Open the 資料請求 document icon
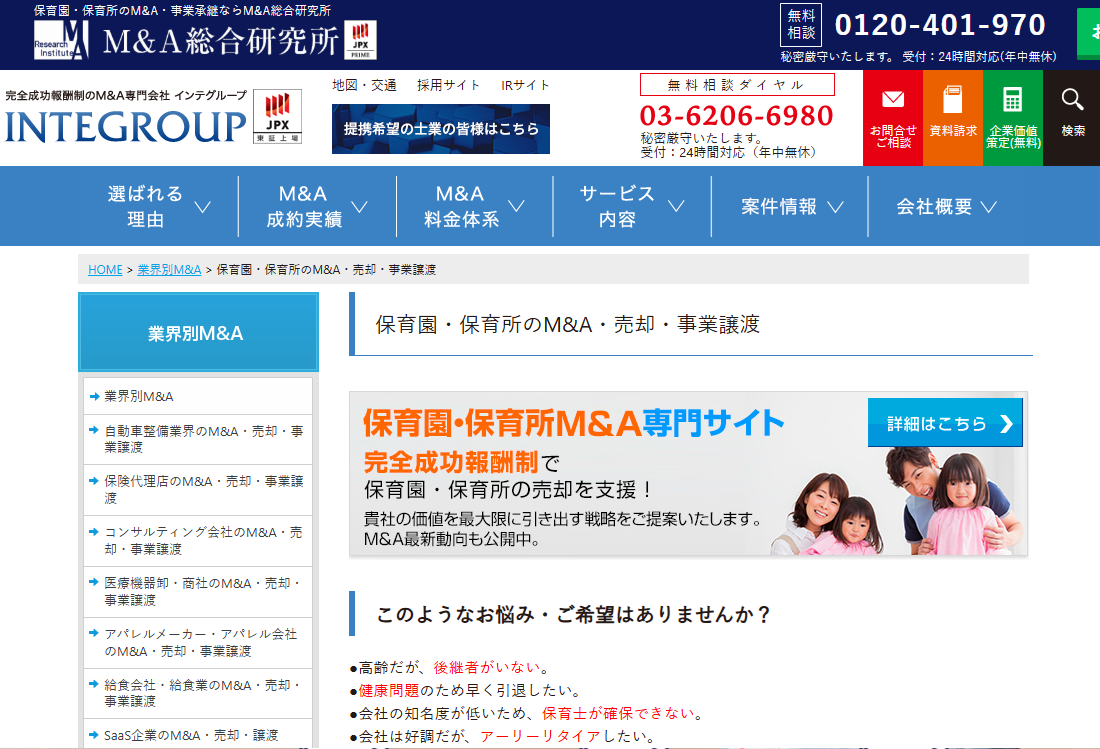This screenshot has height=749, width=1100. (953, 118)
